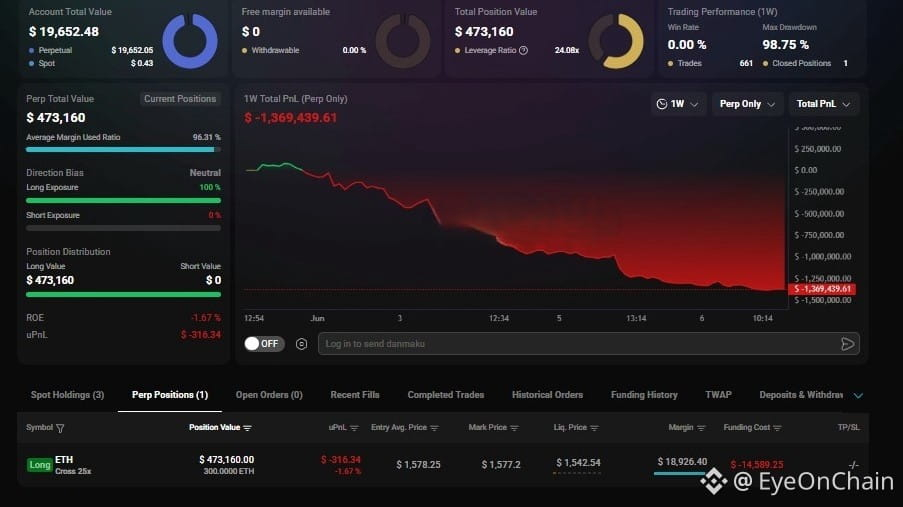Click the Trades 661 count

point(746,63)
